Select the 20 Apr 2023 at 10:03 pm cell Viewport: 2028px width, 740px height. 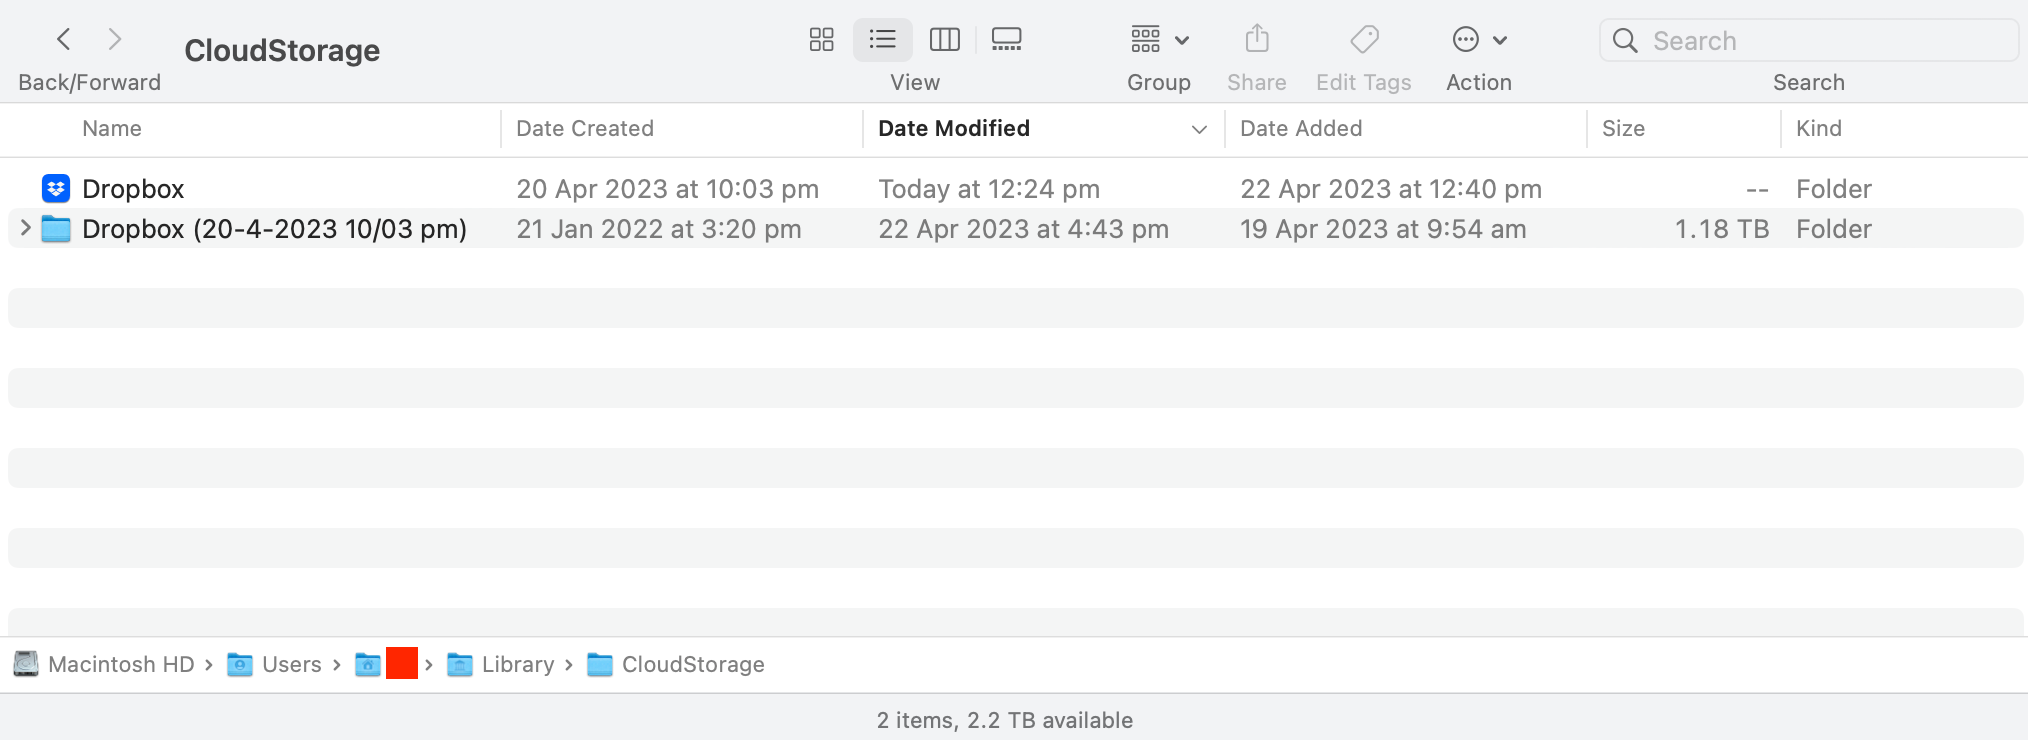667,189
